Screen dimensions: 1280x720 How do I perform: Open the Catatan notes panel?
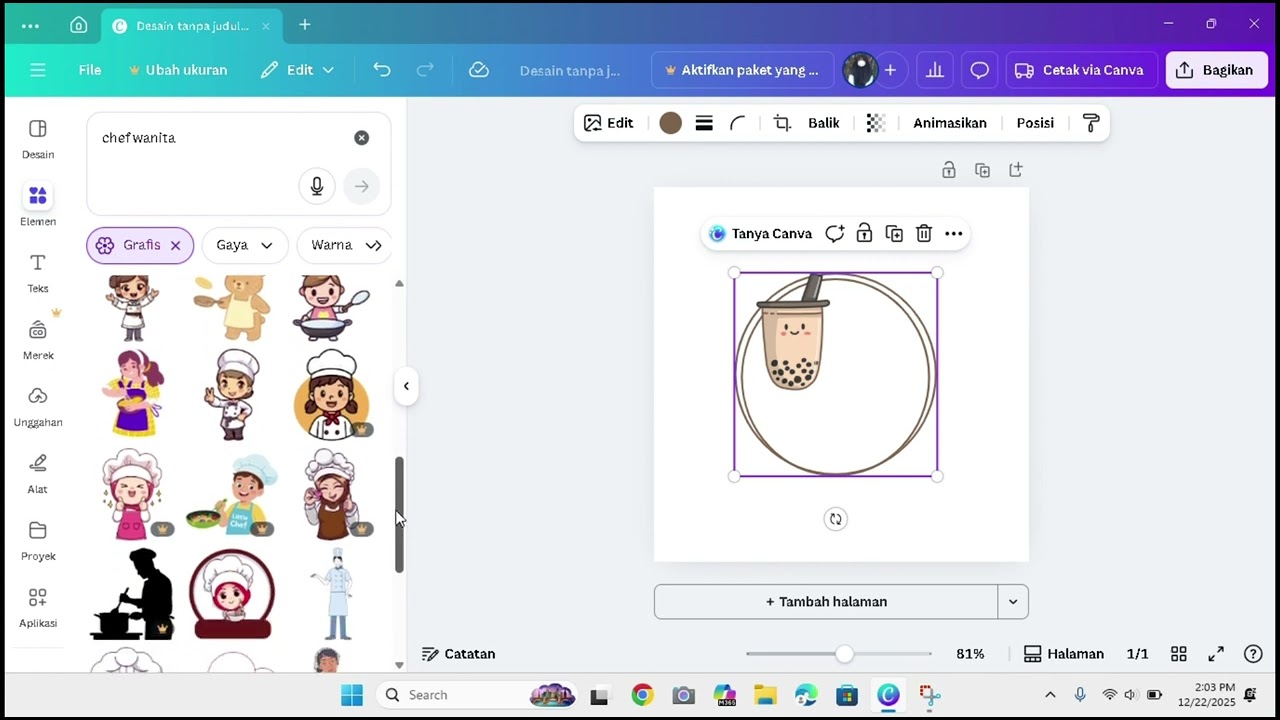pos(459,654)
